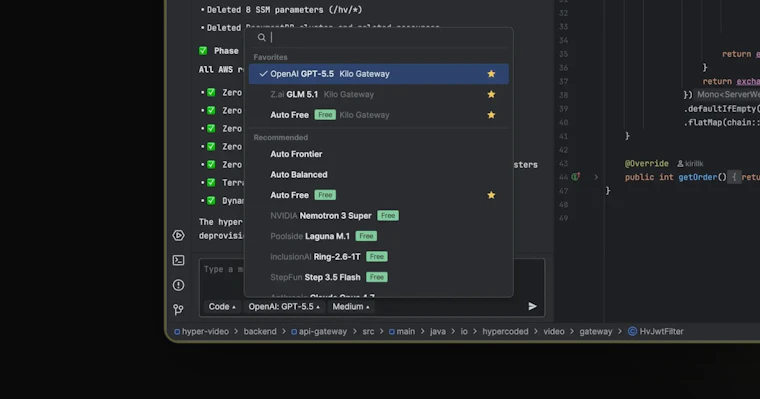Open the Run tool window icon
The width and height of the screenshot is (760, 399).
click(x=178, y=236)
